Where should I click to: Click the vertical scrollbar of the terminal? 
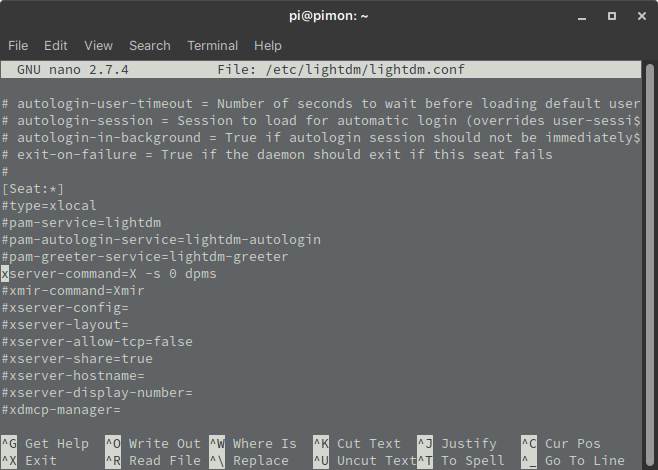650,264
